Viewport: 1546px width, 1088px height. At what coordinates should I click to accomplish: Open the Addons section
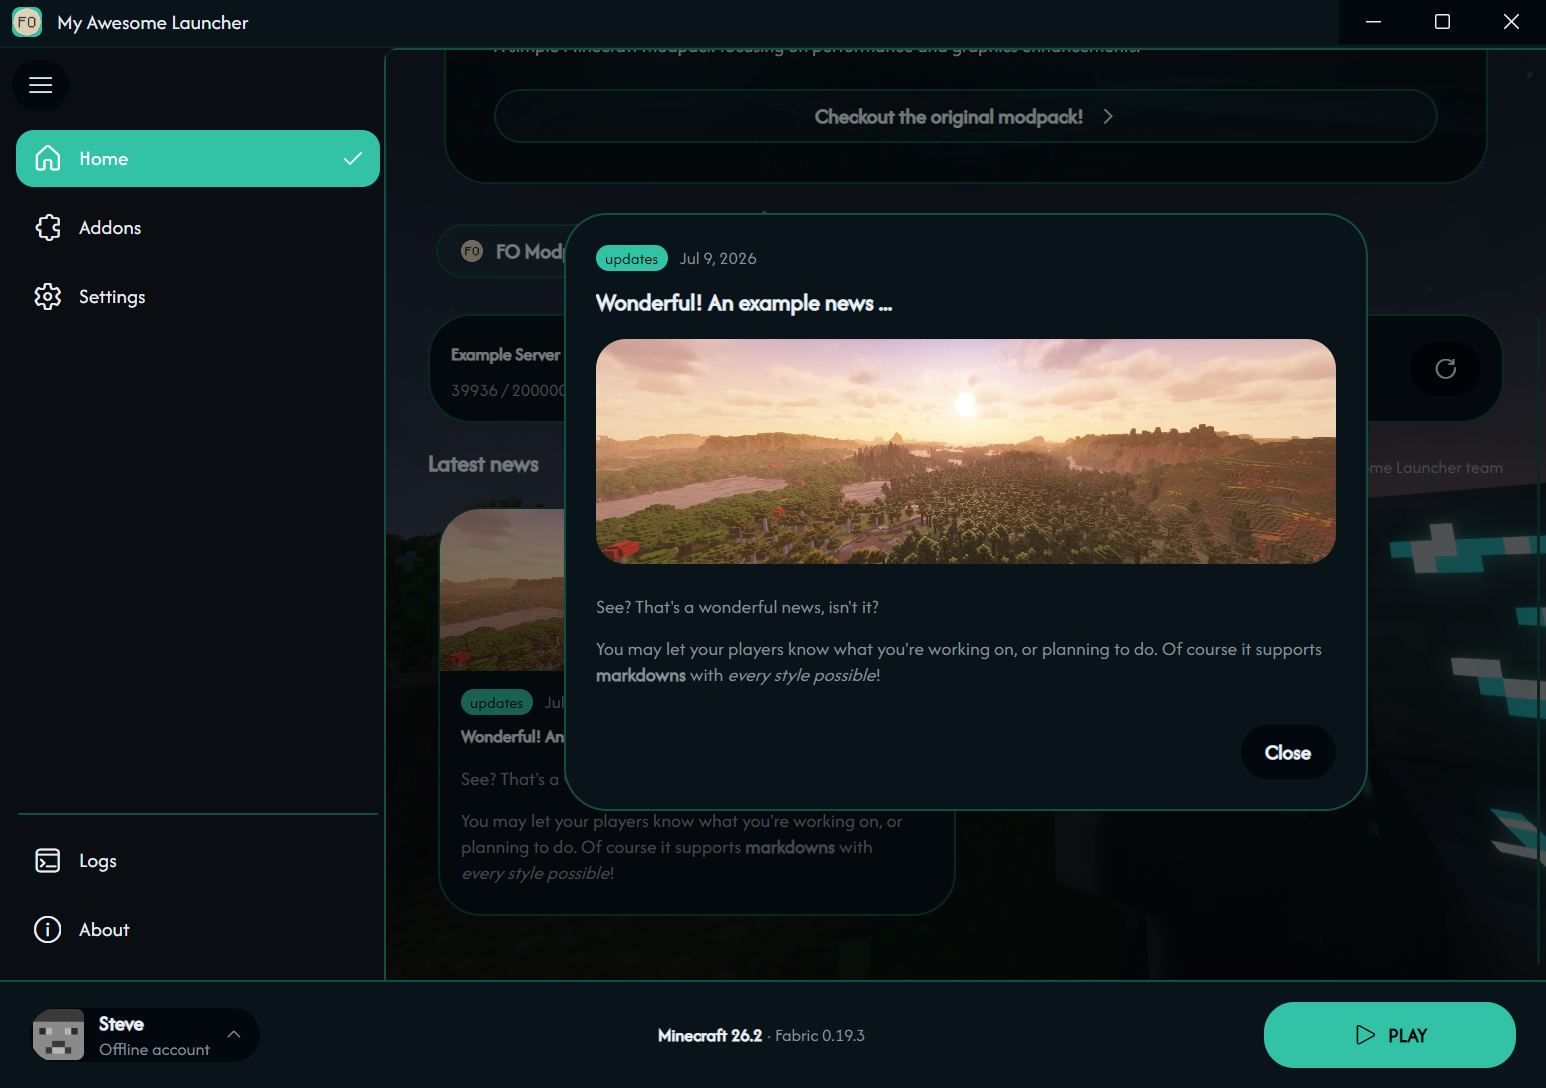click(x=198, y=228)
